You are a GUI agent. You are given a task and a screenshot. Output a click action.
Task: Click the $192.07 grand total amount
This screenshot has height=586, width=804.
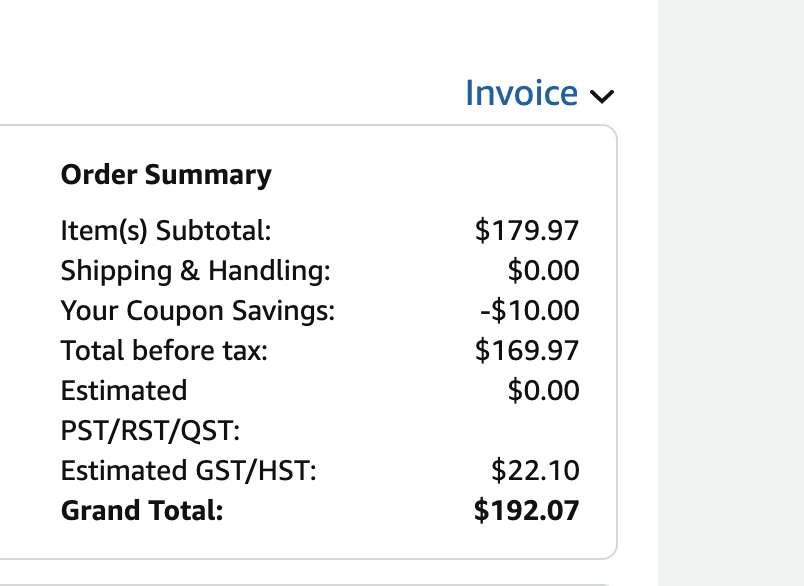point(527,511)
